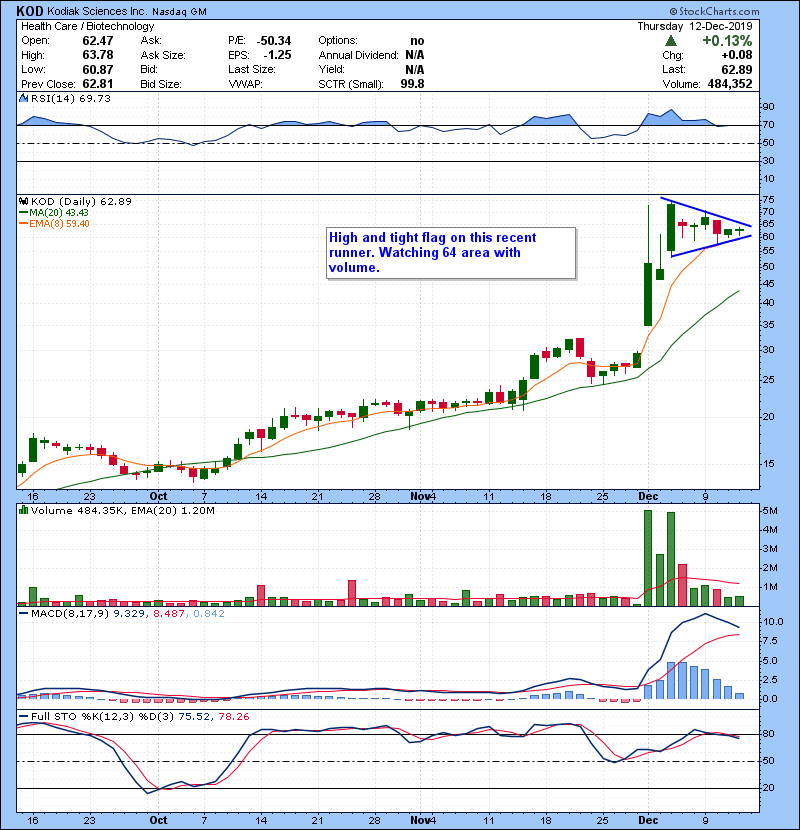Click the 'Nasdaq GM' exchange label
The height and width of the screenshot is (830, 800).
179,12
